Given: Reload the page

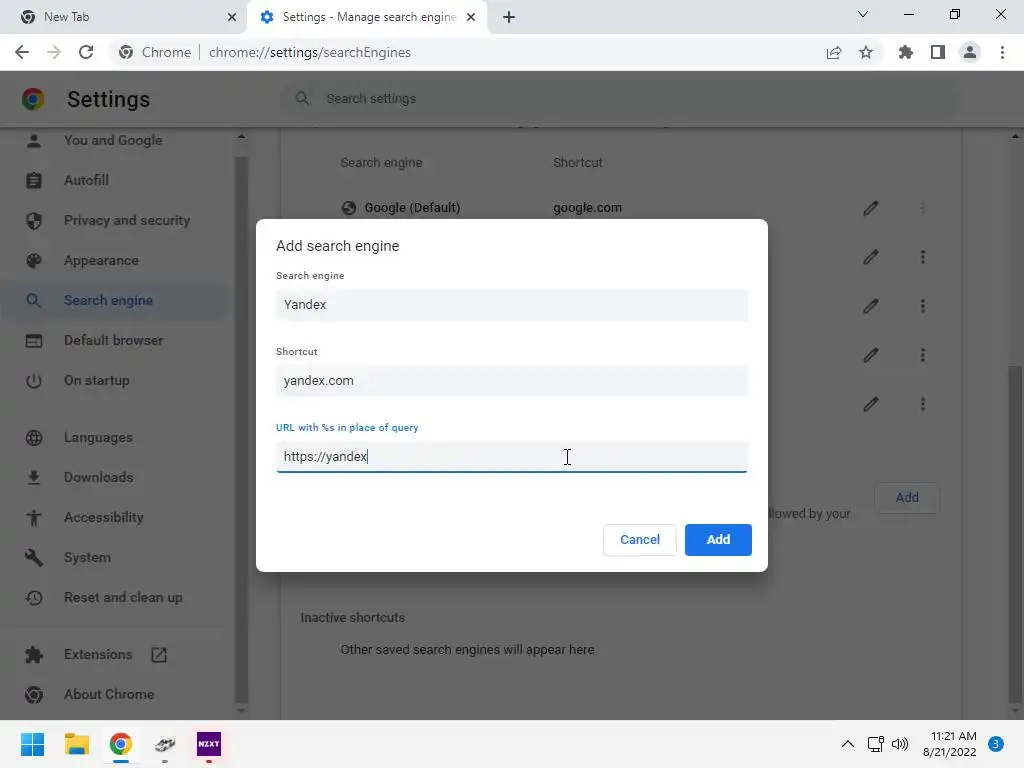Looking at the screenshot, I should pyautogui.click(x=86, y=52).
